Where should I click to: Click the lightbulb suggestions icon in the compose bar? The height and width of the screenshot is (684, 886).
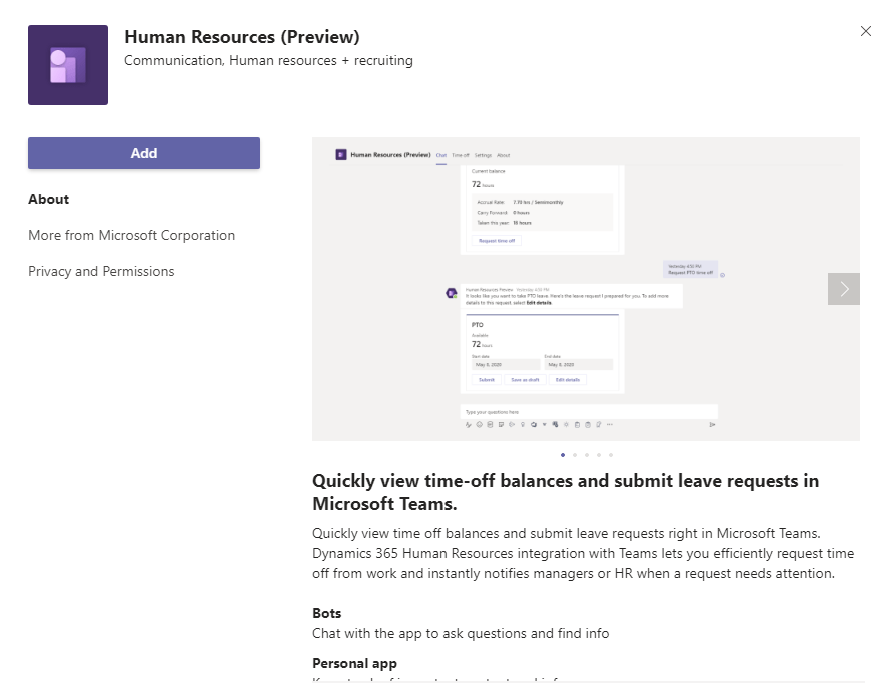(x=522, y=424)
